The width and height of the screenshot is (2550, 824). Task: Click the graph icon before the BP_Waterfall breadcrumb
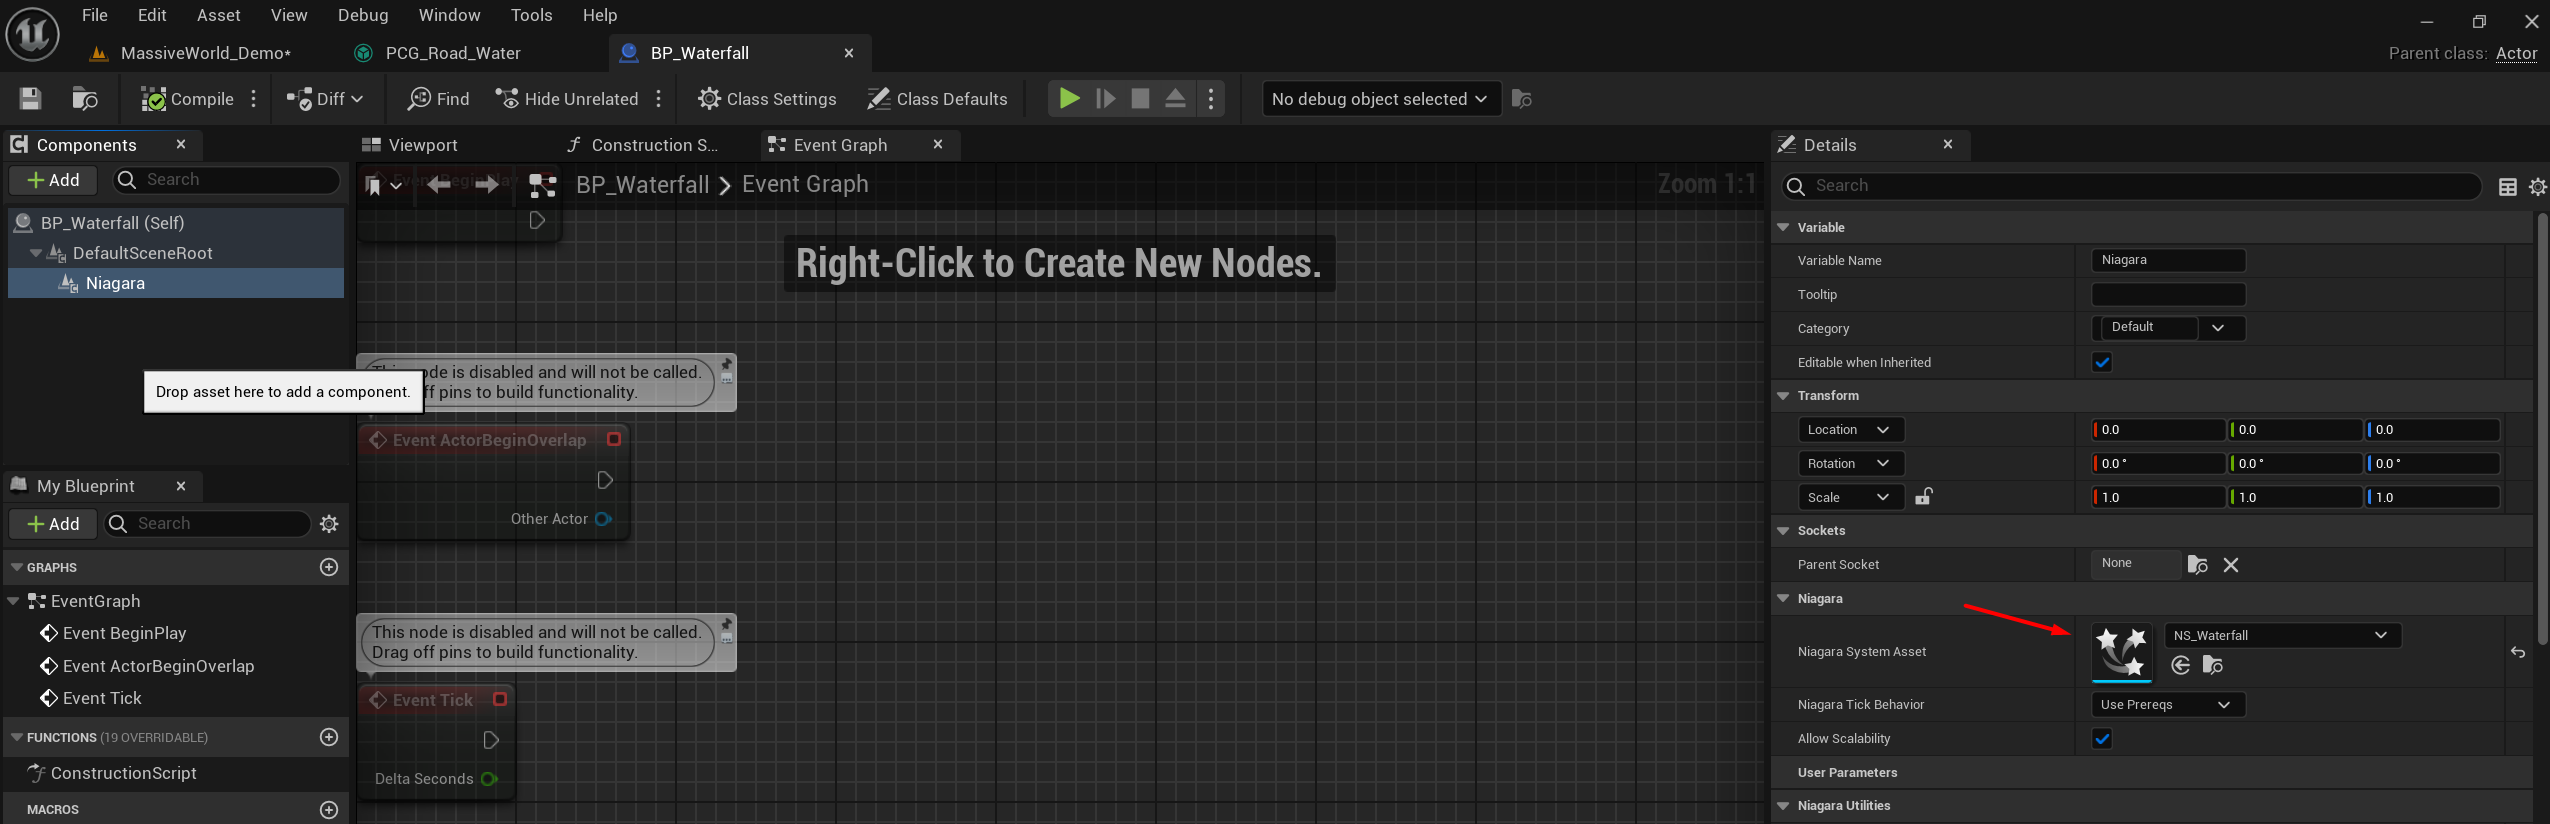542,185
